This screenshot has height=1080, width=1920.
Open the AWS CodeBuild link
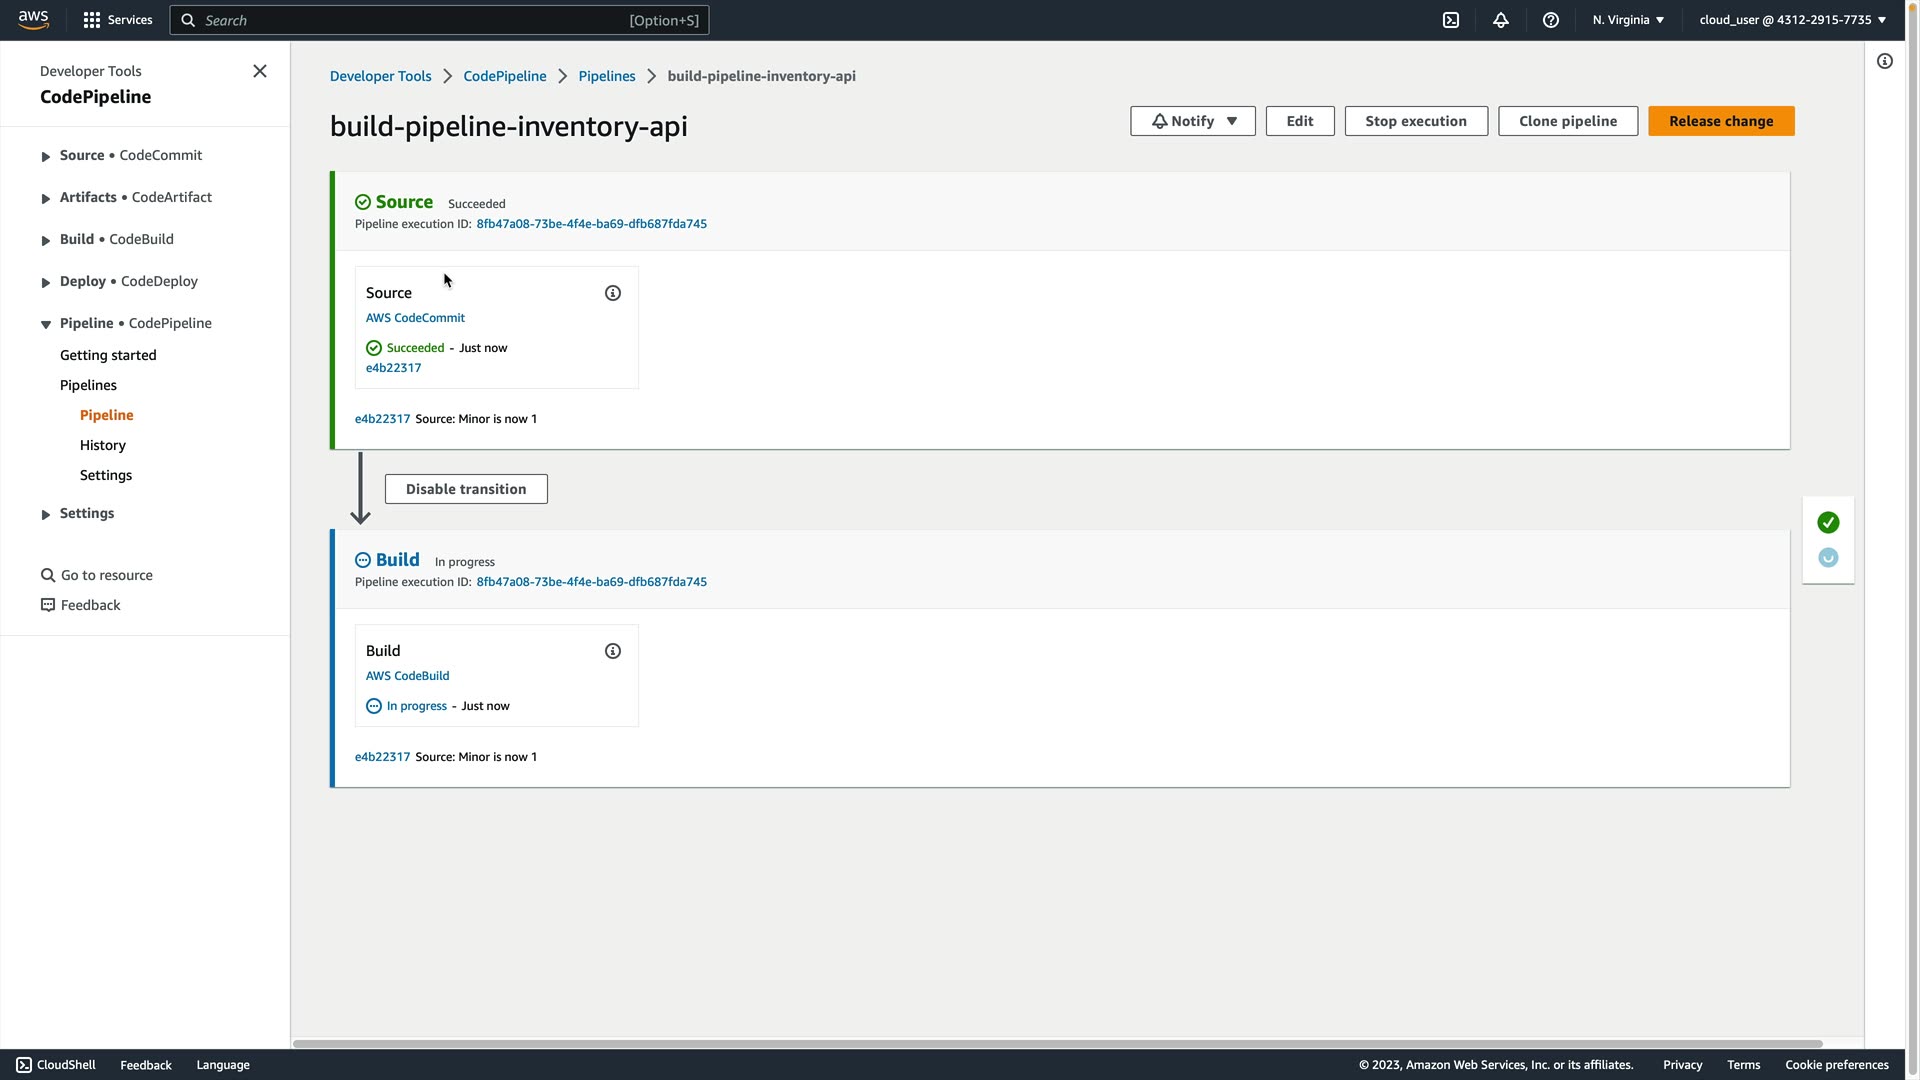[407, 676]
